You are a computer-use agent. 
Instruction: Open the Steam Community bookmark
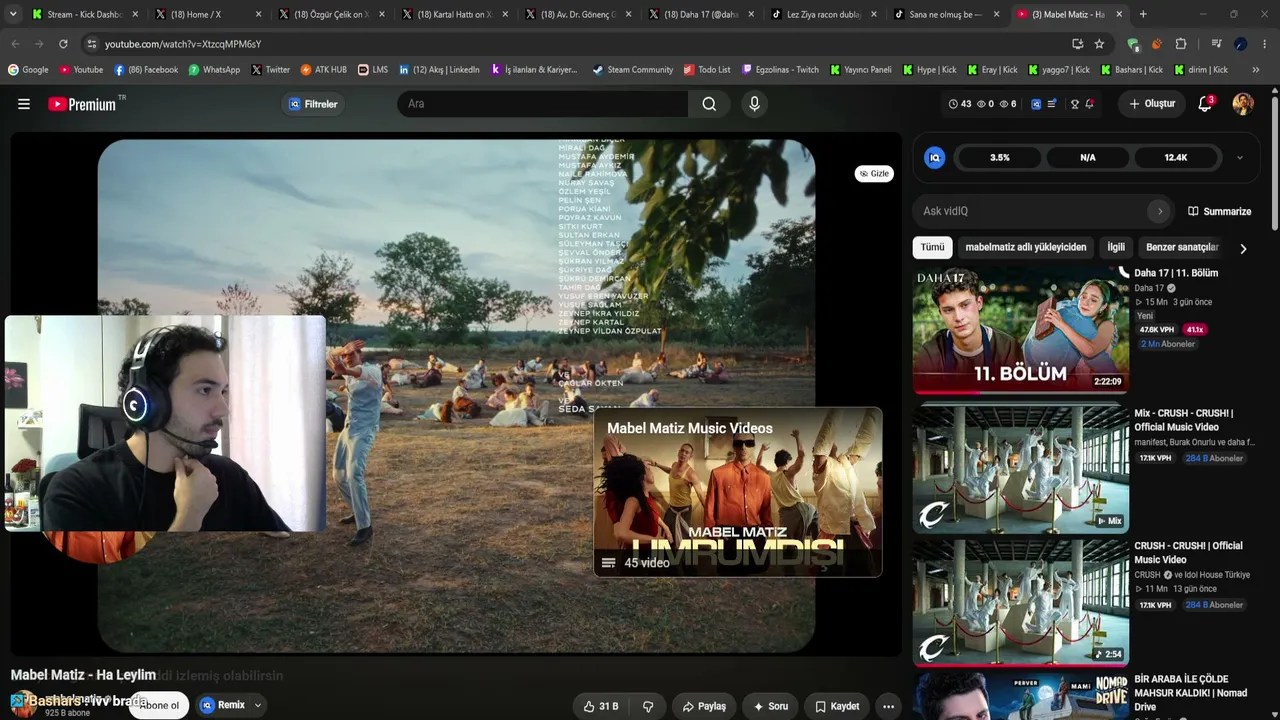[632, 70]
